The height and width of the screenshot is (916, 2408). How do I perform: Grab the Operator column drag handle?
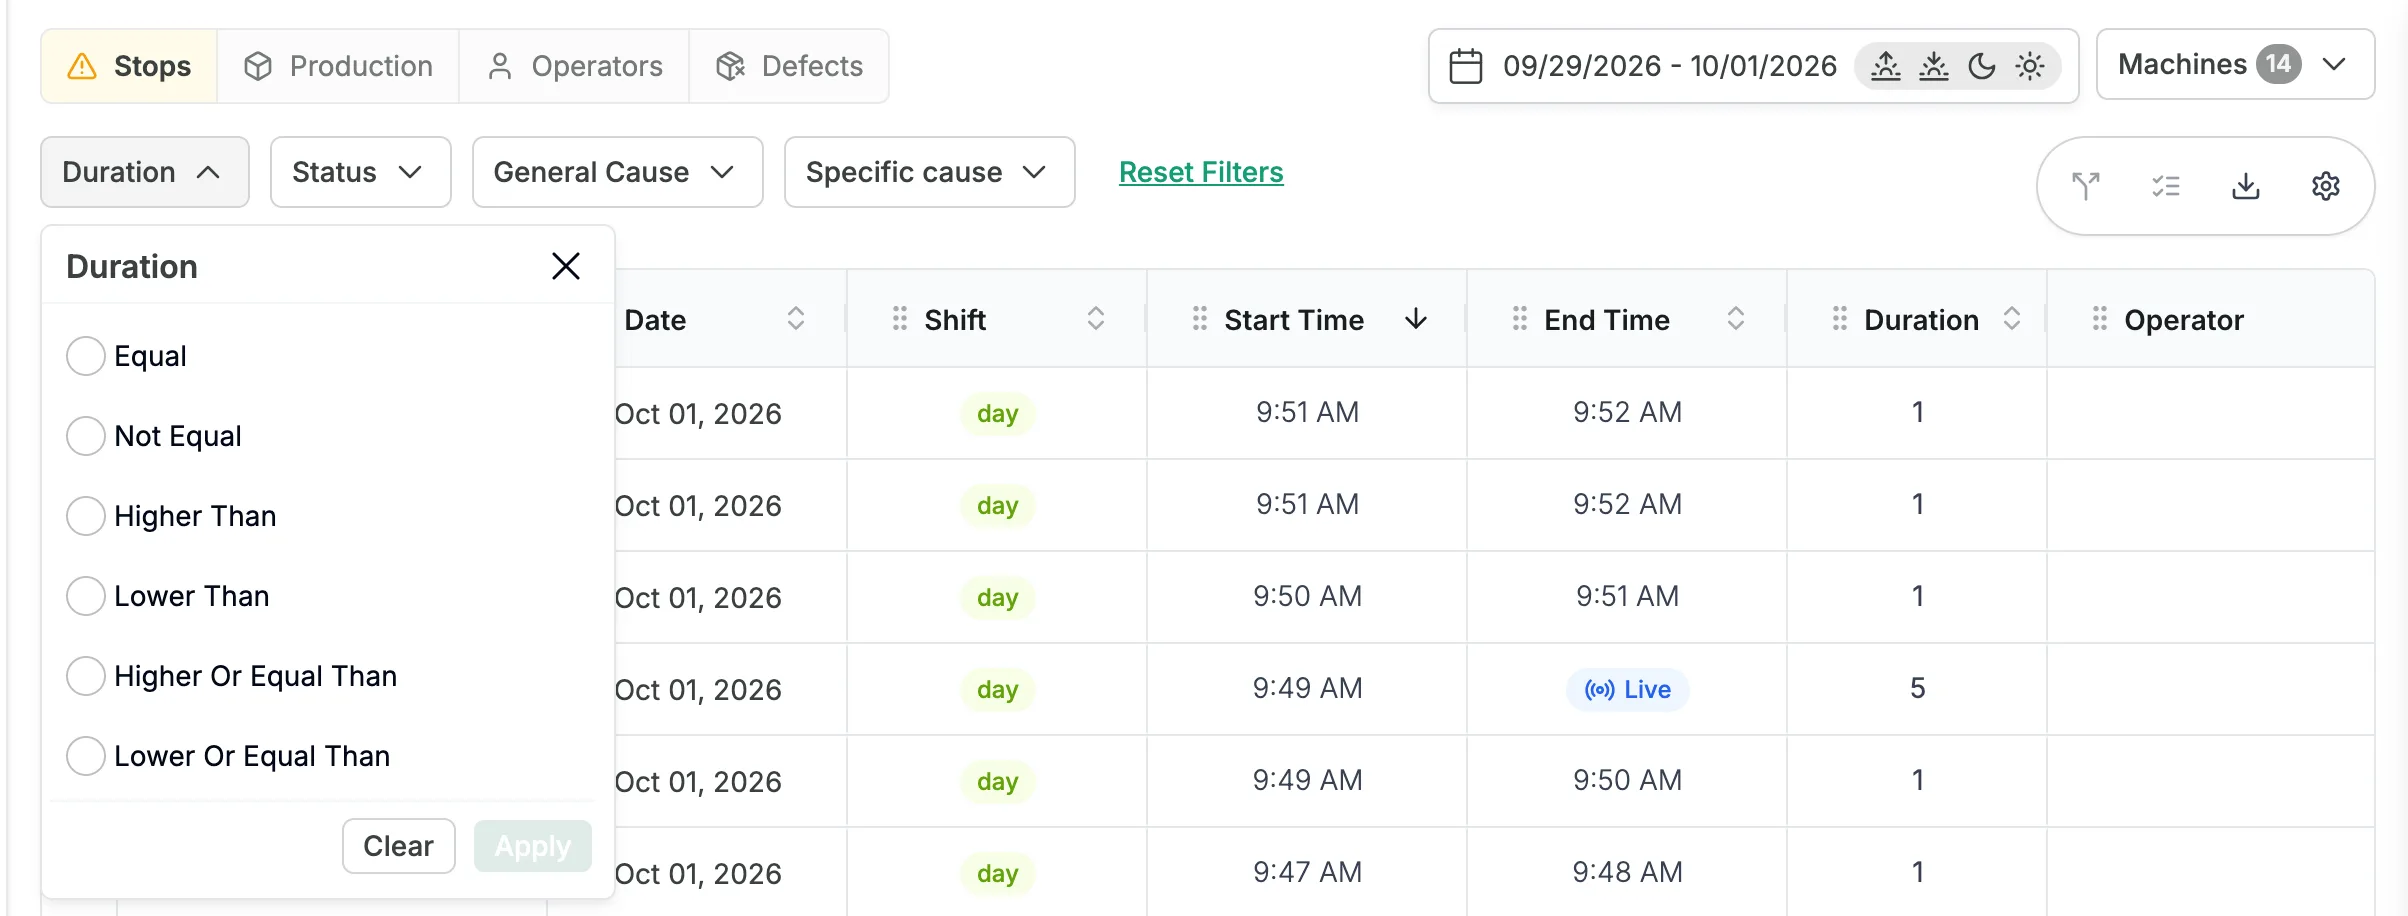tap(2100, 319)
